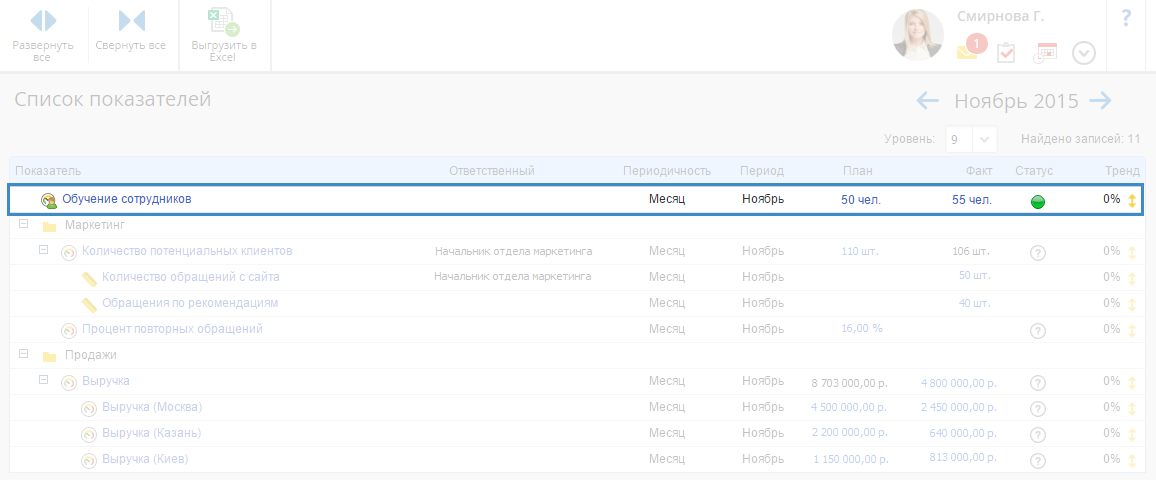
Task: Click the 8 703 000,00 р. plan value
Action: point(849,383)
